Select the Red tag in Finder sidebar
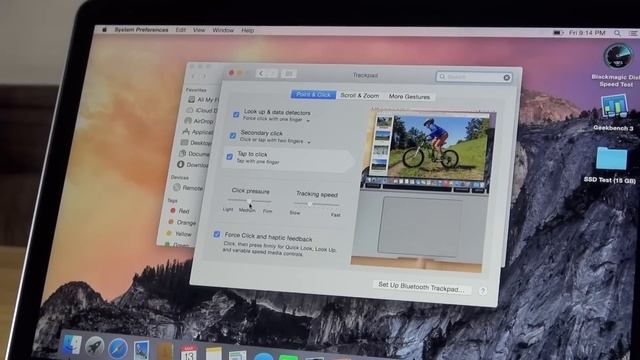 click(x=179, y=211)
